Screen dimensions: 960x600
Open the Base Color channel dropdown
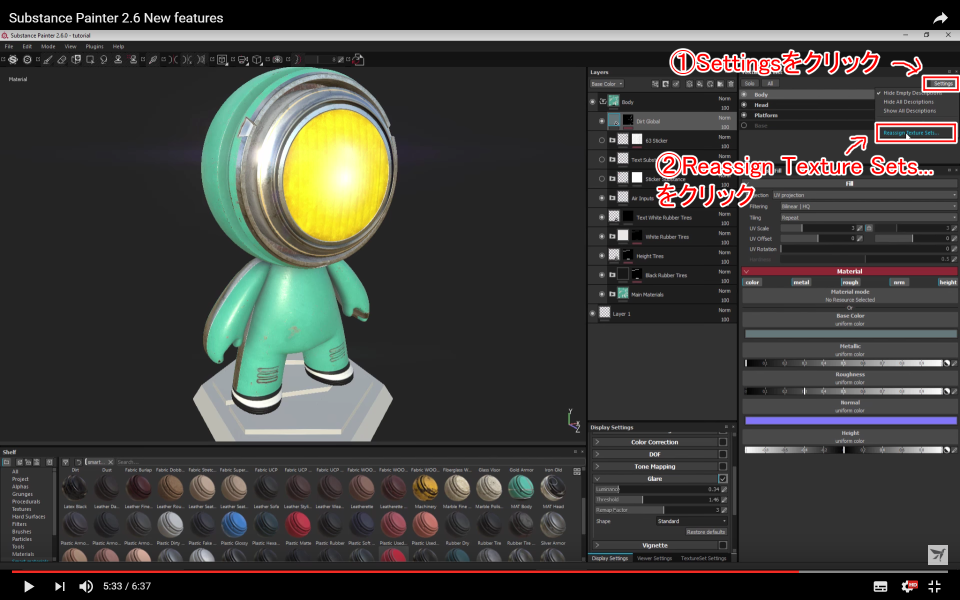(607, 84)
